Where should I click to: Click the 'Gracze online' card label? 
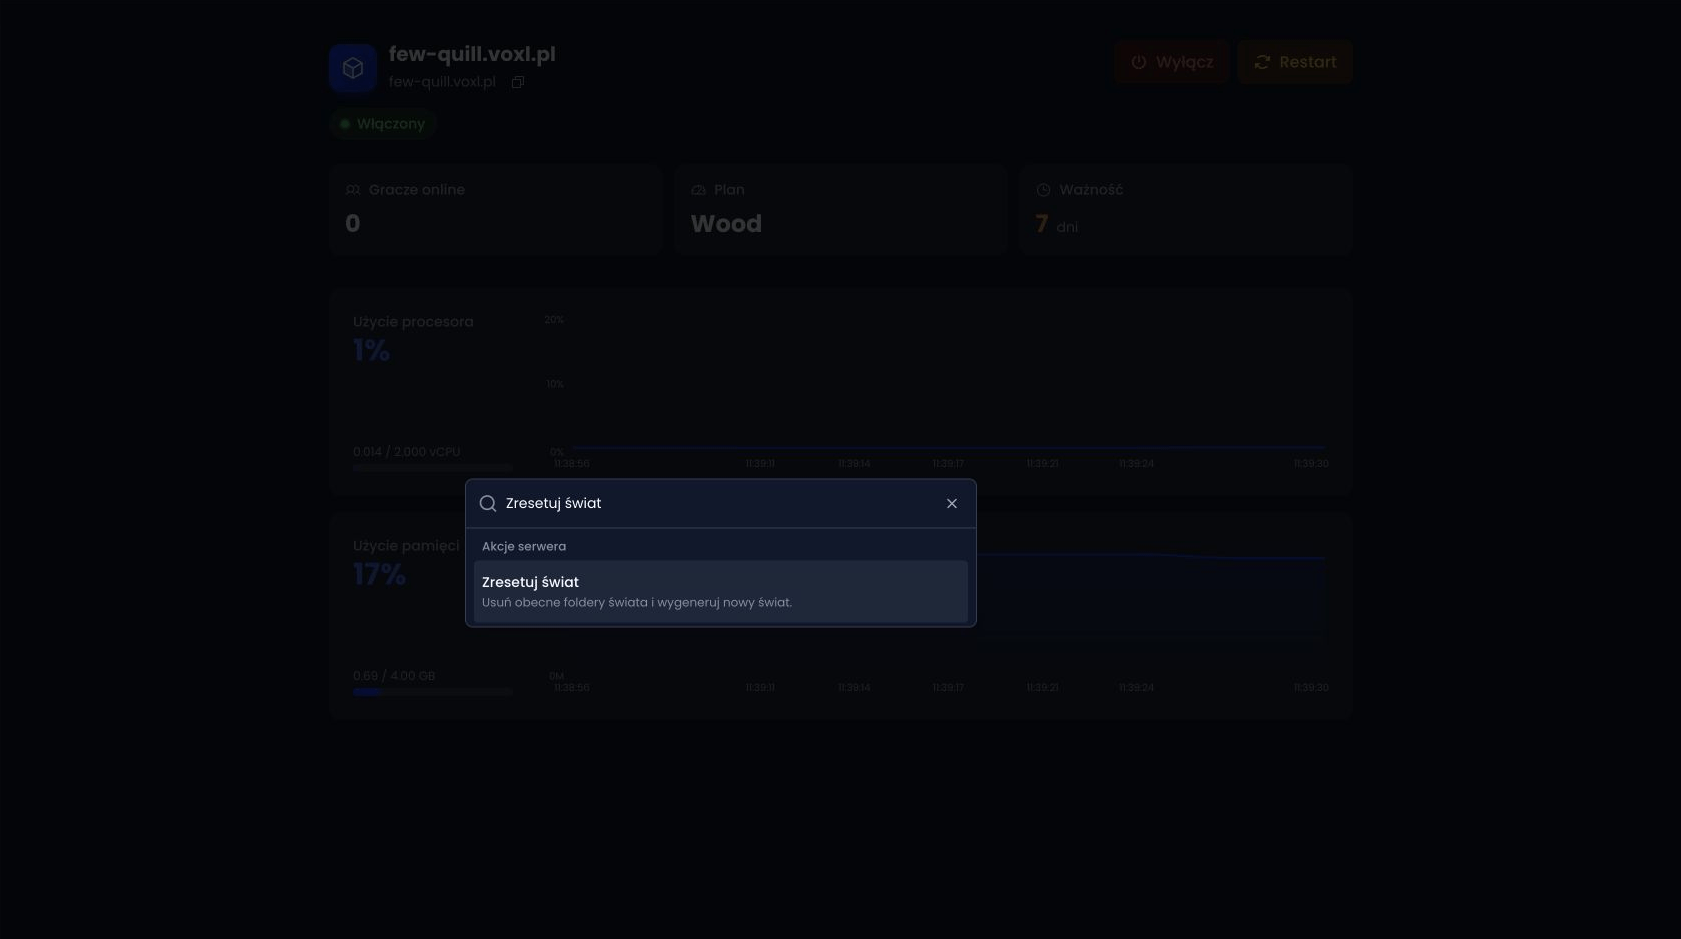[416, 190]
